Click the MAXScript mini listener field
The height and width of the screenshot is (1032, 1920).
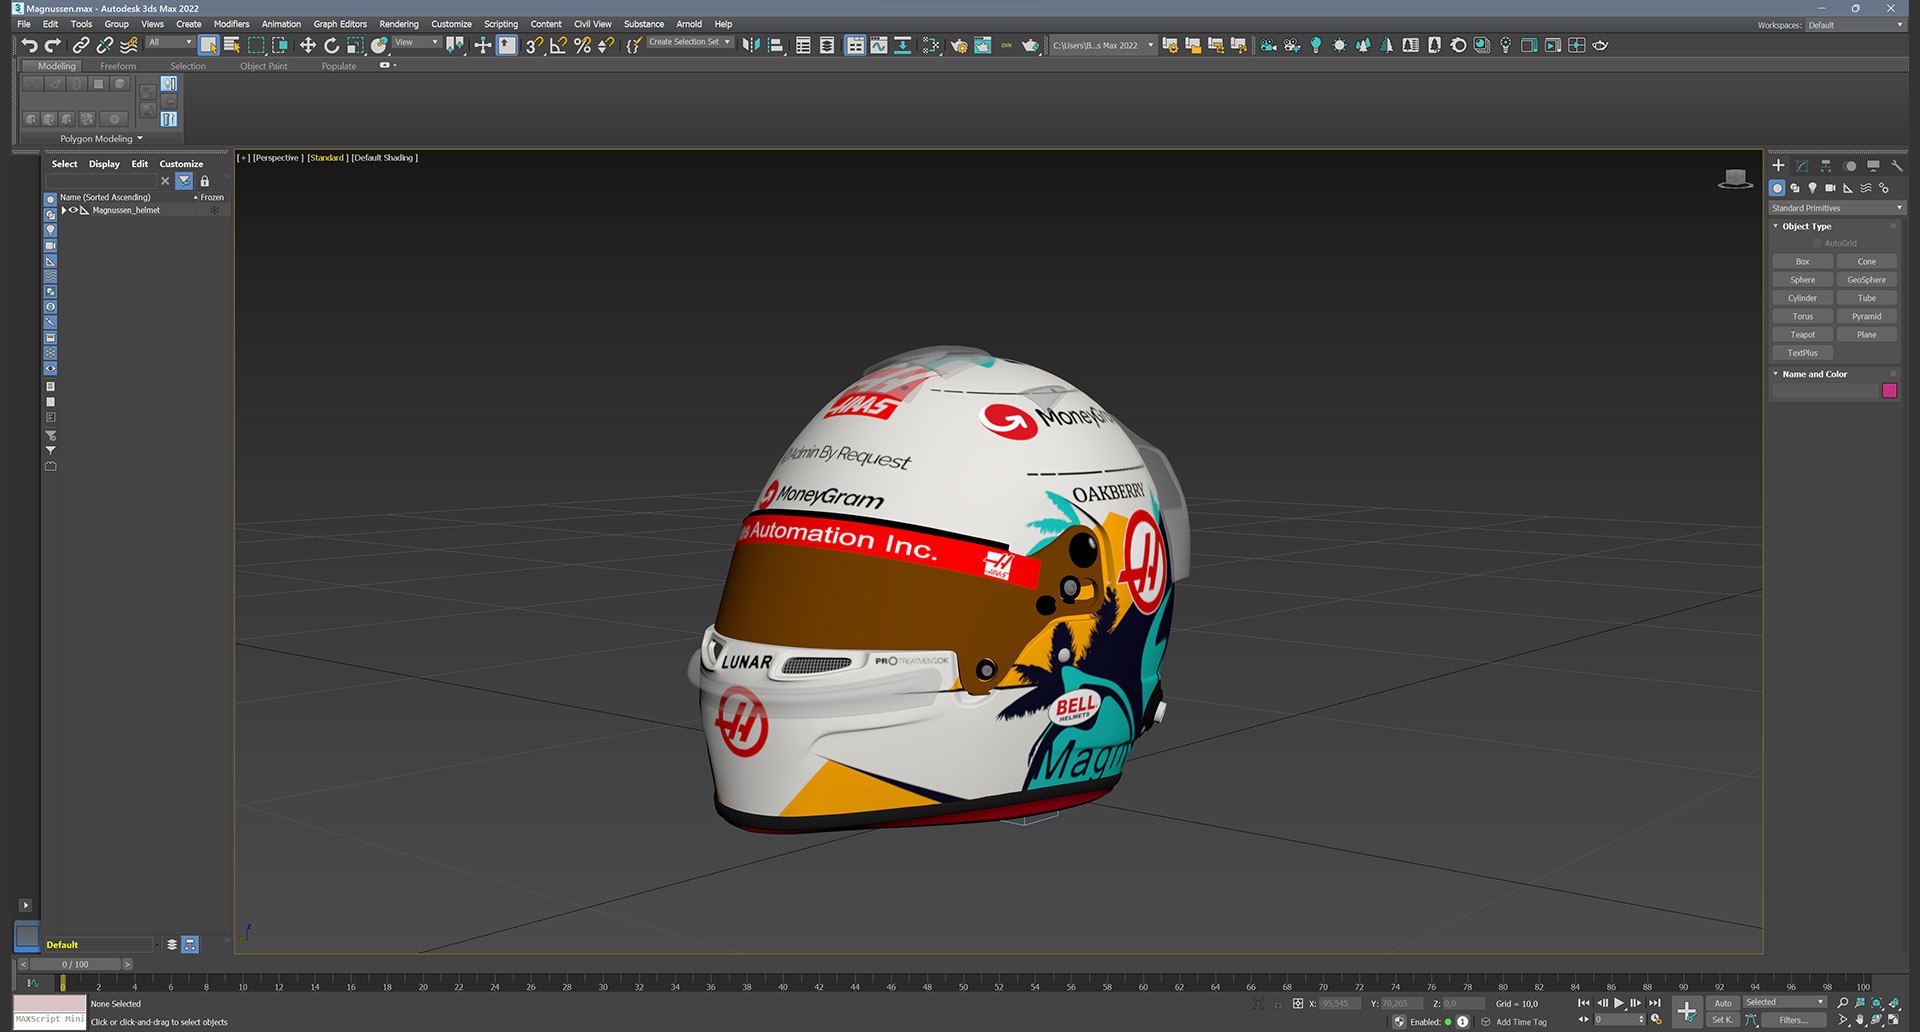tap(50, 1019)
